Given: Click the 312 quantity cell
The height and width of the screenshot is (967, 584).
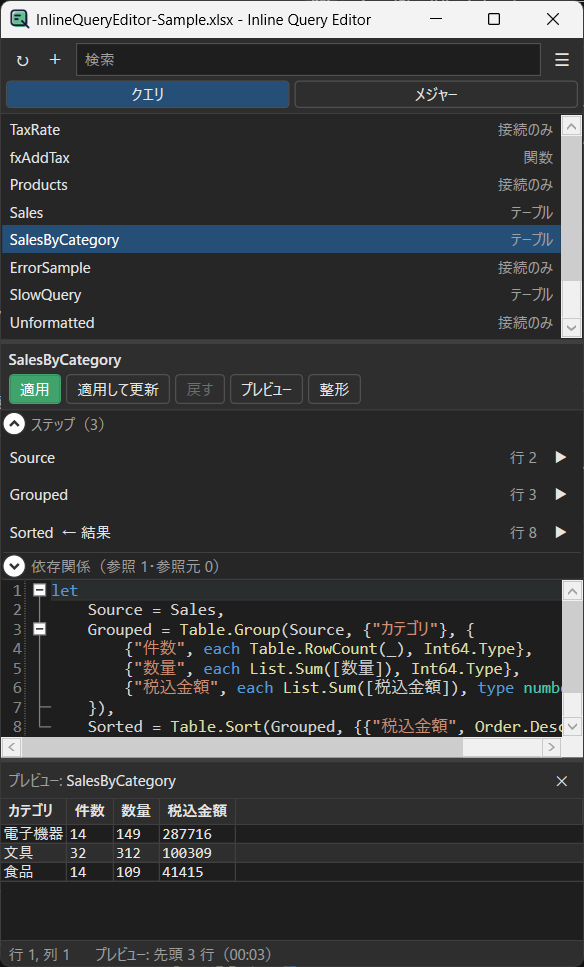Looking at the screenshot, I should pos(136,853).
